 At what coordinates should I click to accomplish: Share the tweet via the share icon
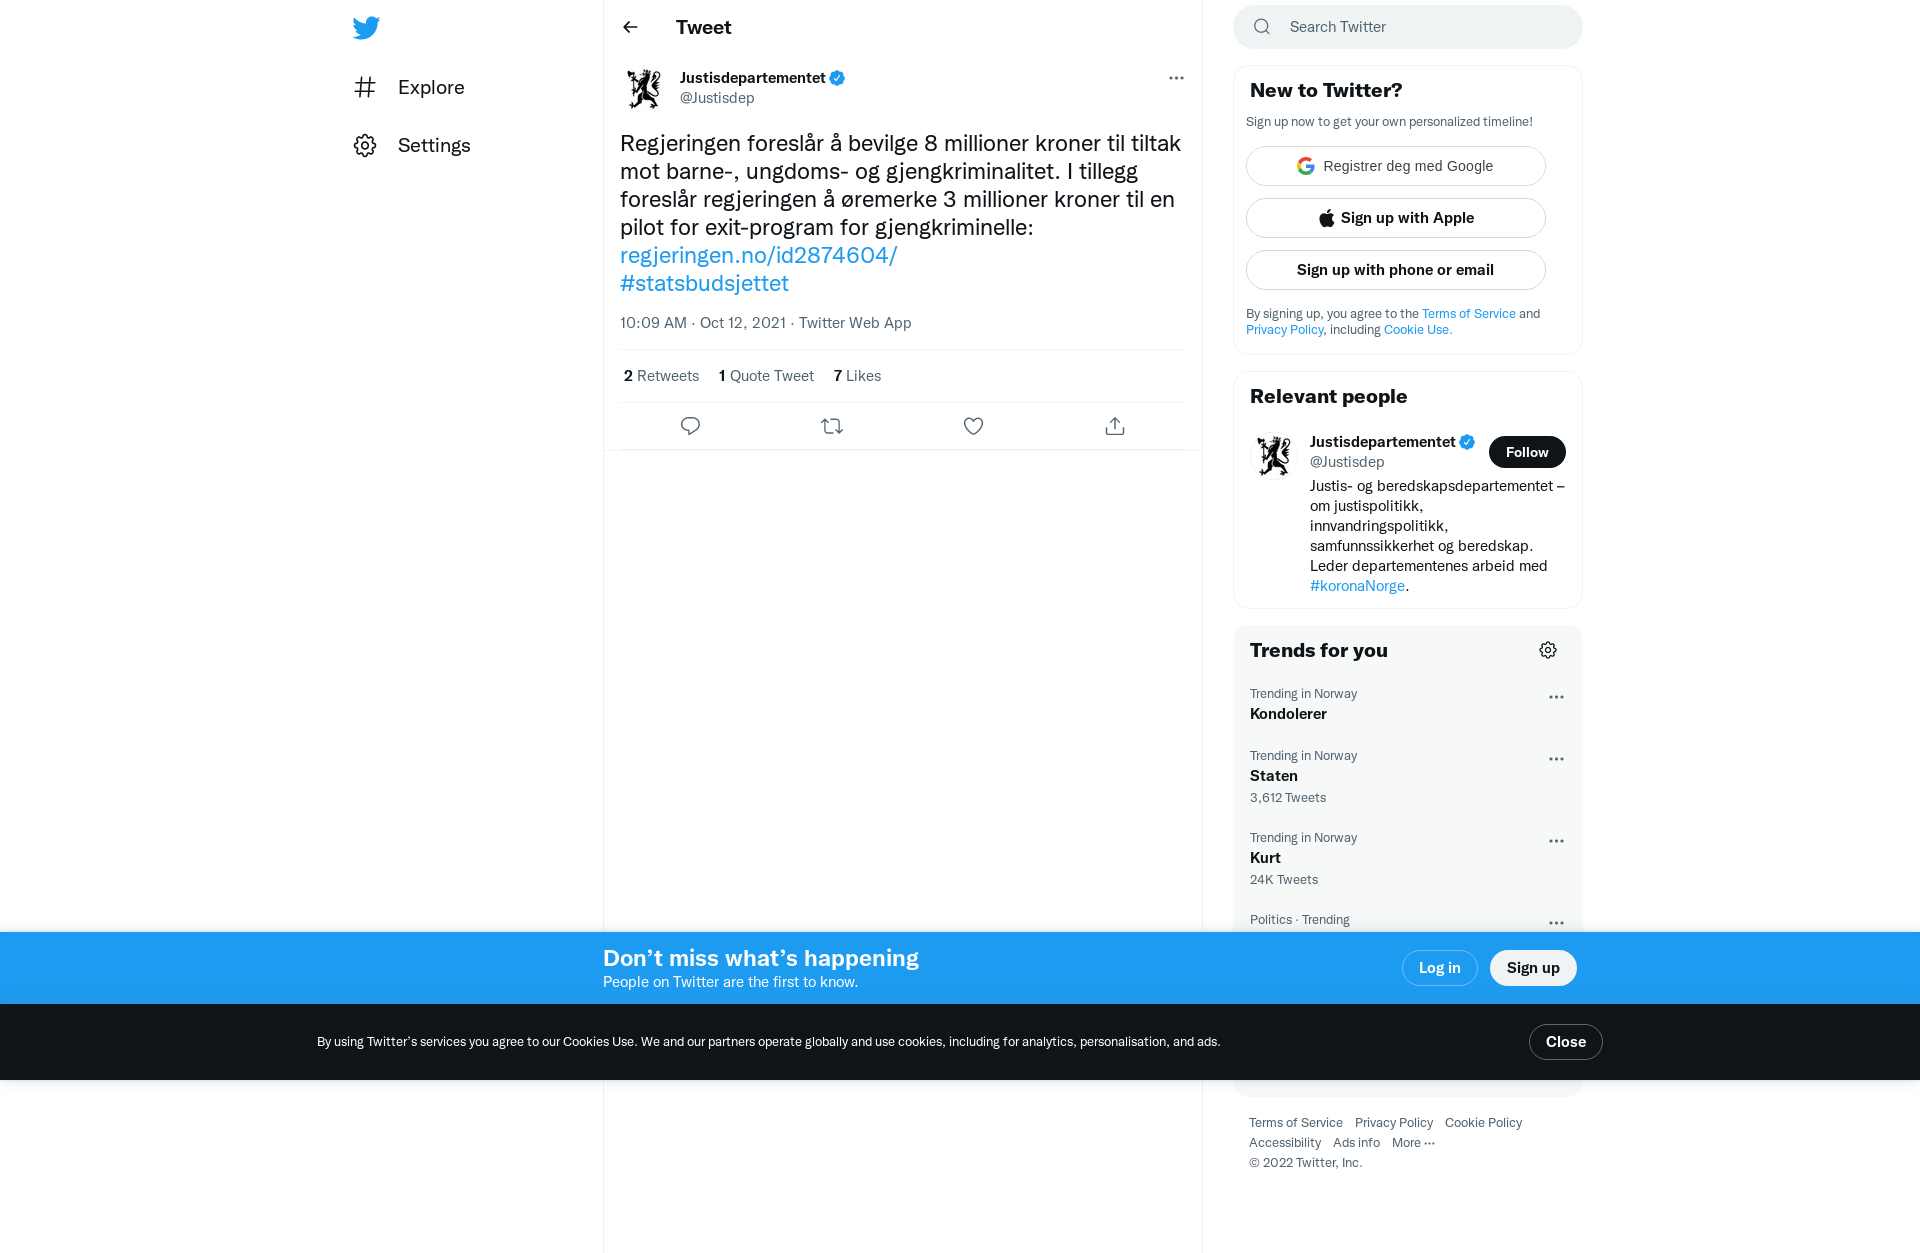[x=1115, y=426]
